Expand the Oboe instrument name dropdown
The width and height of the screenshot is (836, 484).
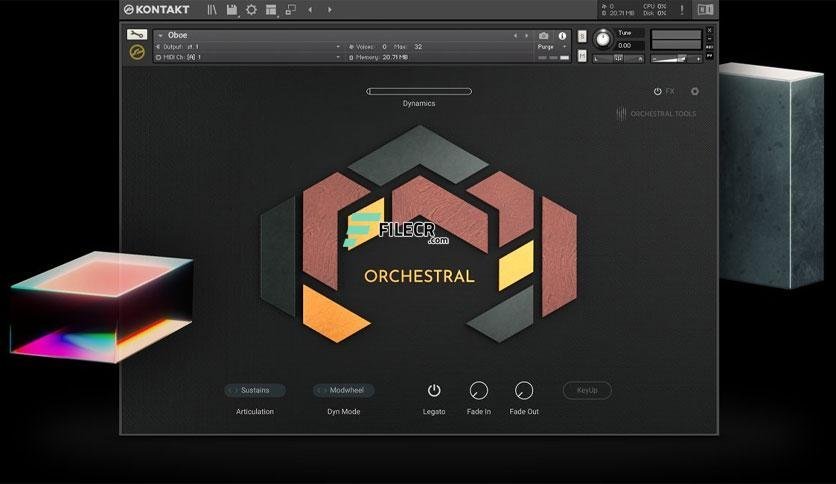pos(160,36)
